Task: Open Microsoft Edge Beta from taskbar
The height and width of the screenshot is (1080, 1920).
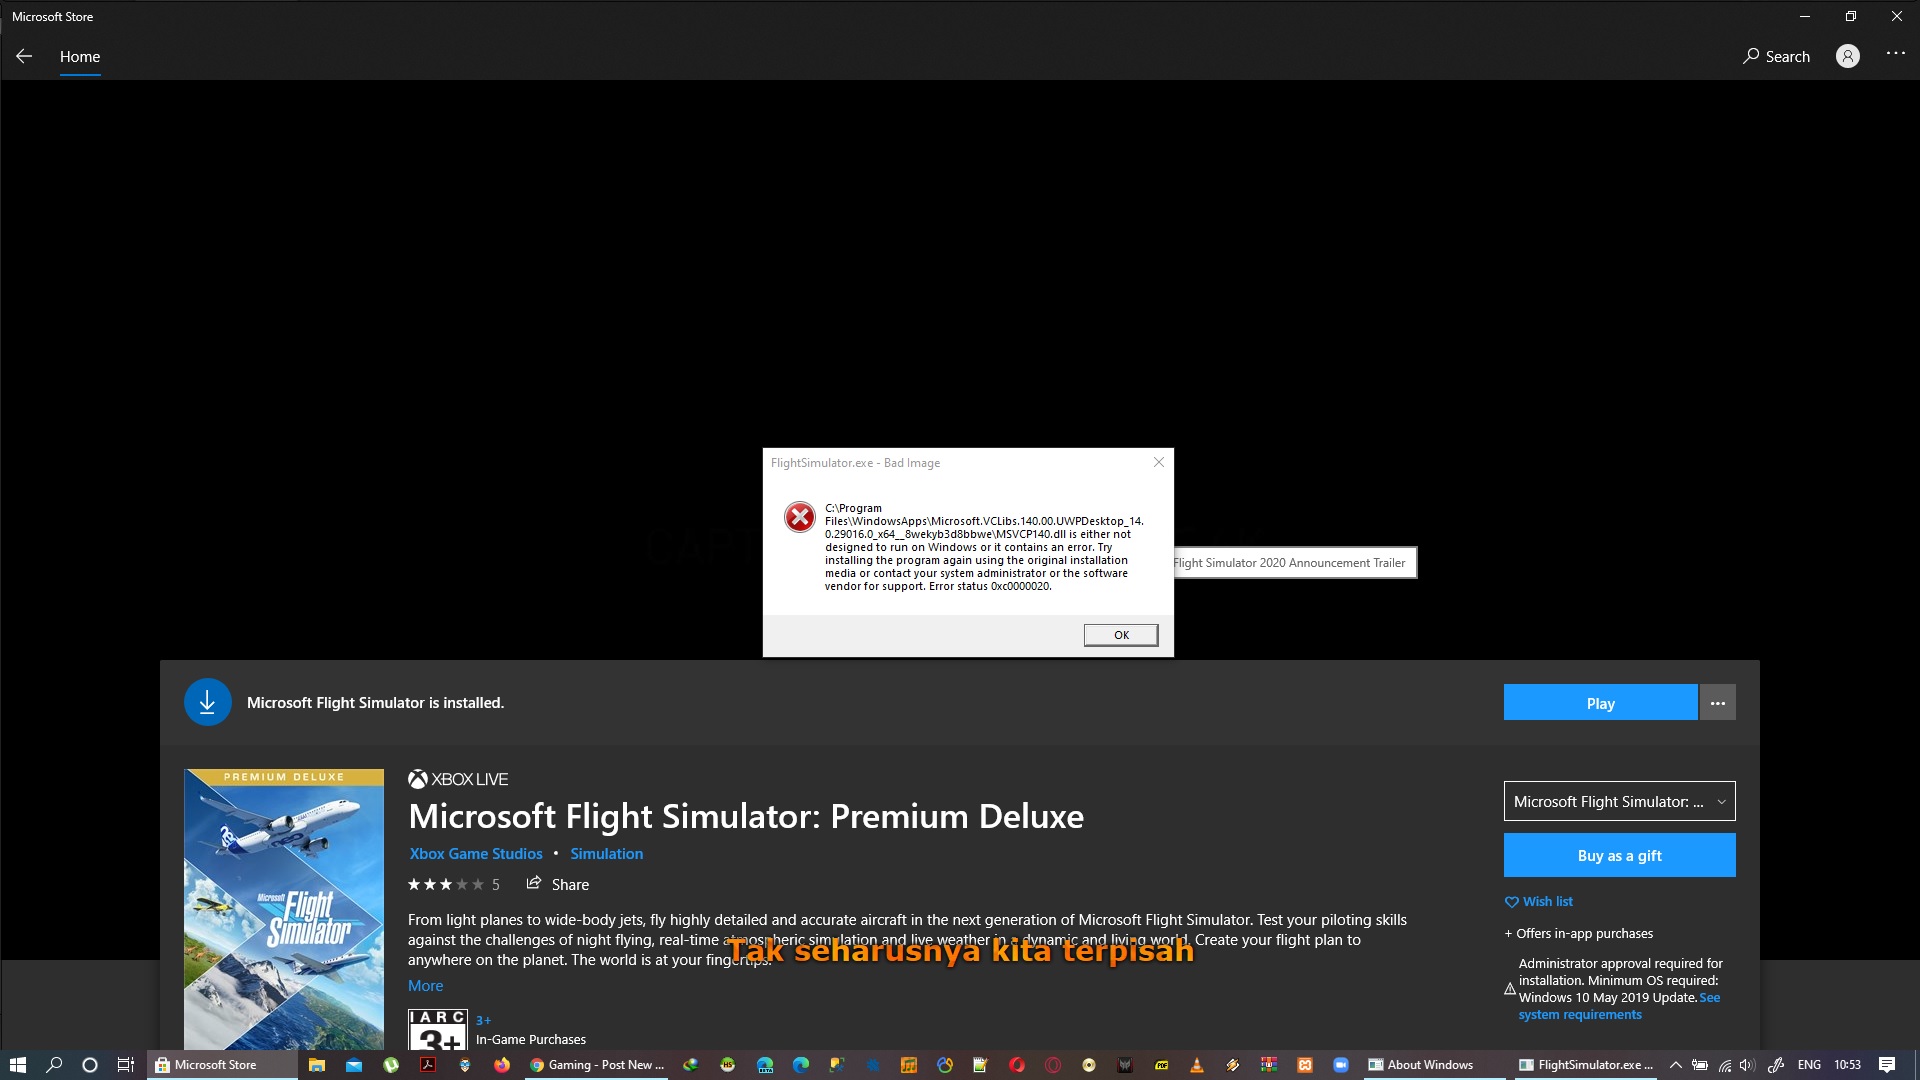Action: 765,1065
